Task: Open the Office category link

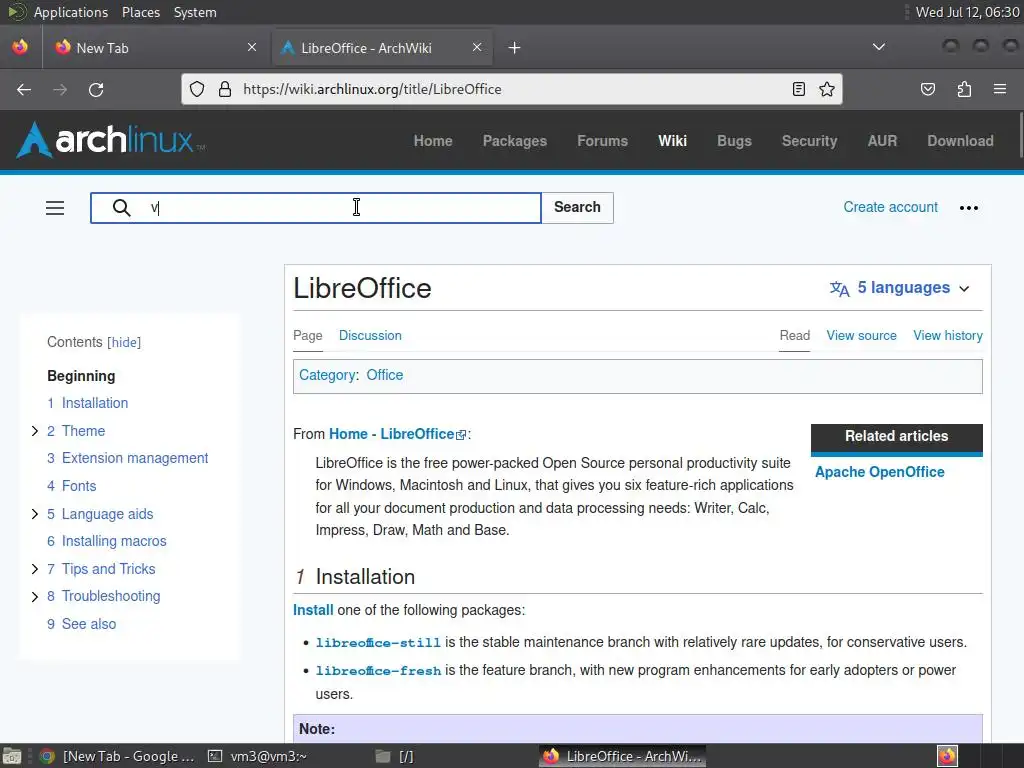Action: (384, 376)
